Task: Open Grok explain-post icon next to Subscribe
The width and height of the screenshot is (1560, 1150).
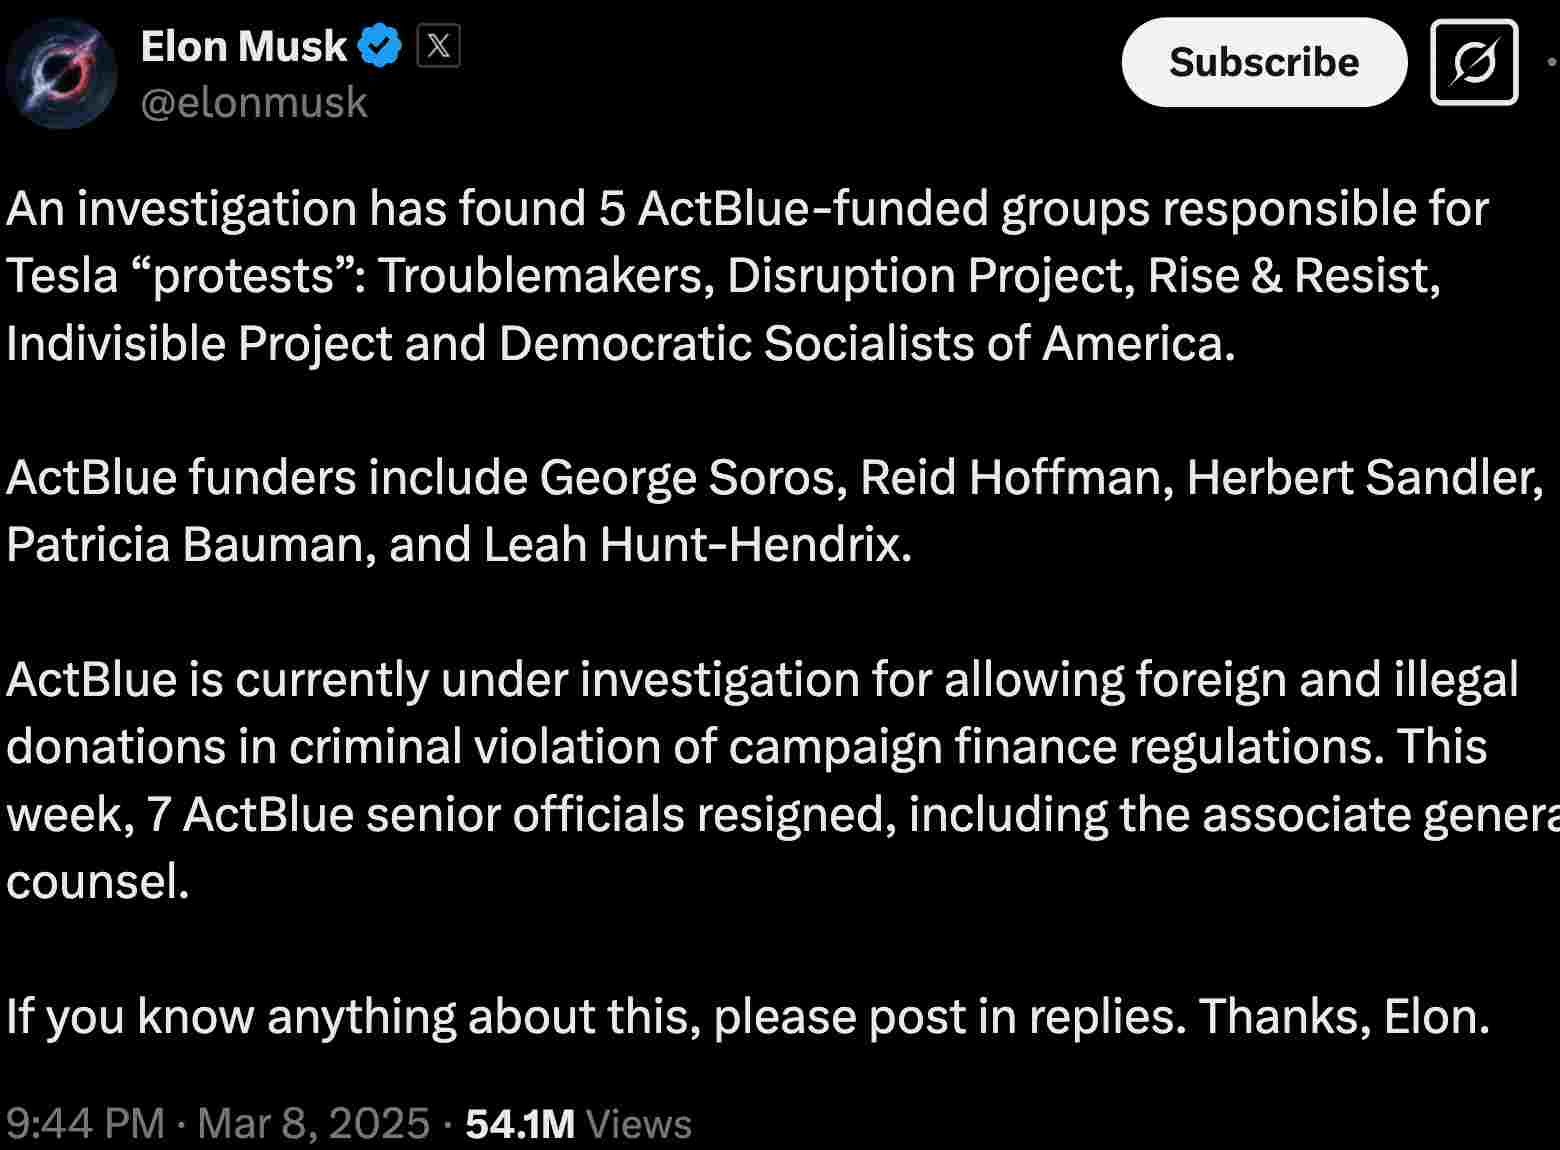Action: (1474, 62)
